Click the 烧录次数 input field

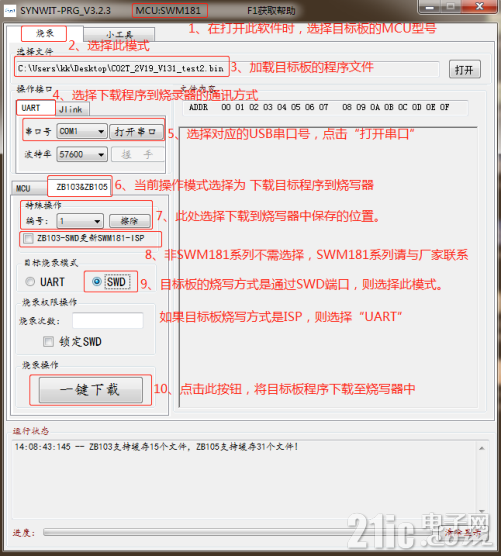108,321
